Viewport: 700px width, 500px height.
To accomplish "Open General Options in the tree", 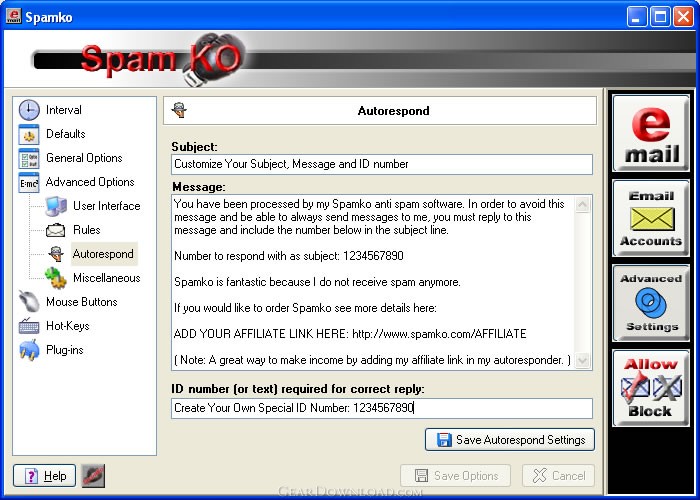I will pos(84,158).
